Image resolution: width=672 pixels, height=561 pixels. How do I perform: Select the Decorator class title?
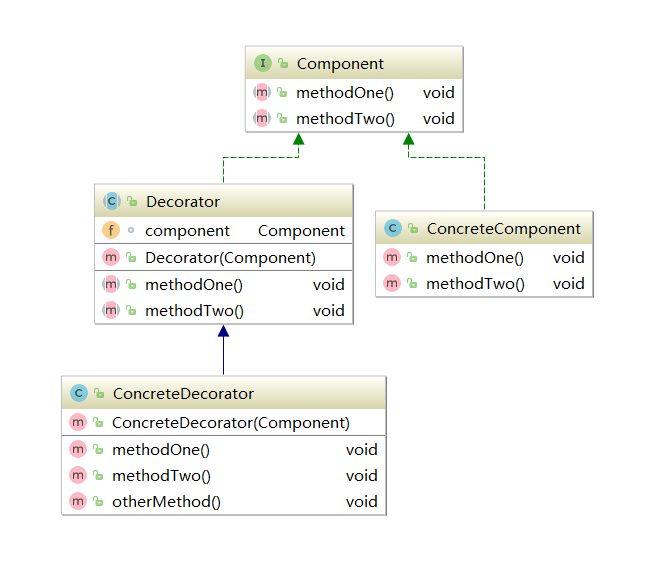click(183, 202)
